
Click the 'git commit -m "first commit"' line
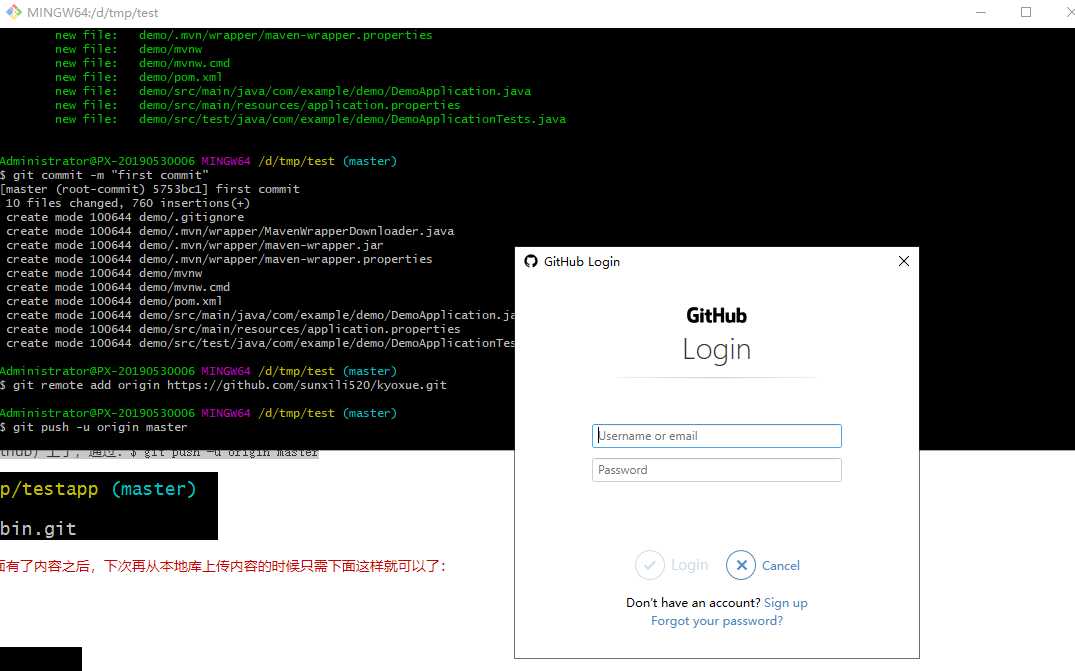104,175
